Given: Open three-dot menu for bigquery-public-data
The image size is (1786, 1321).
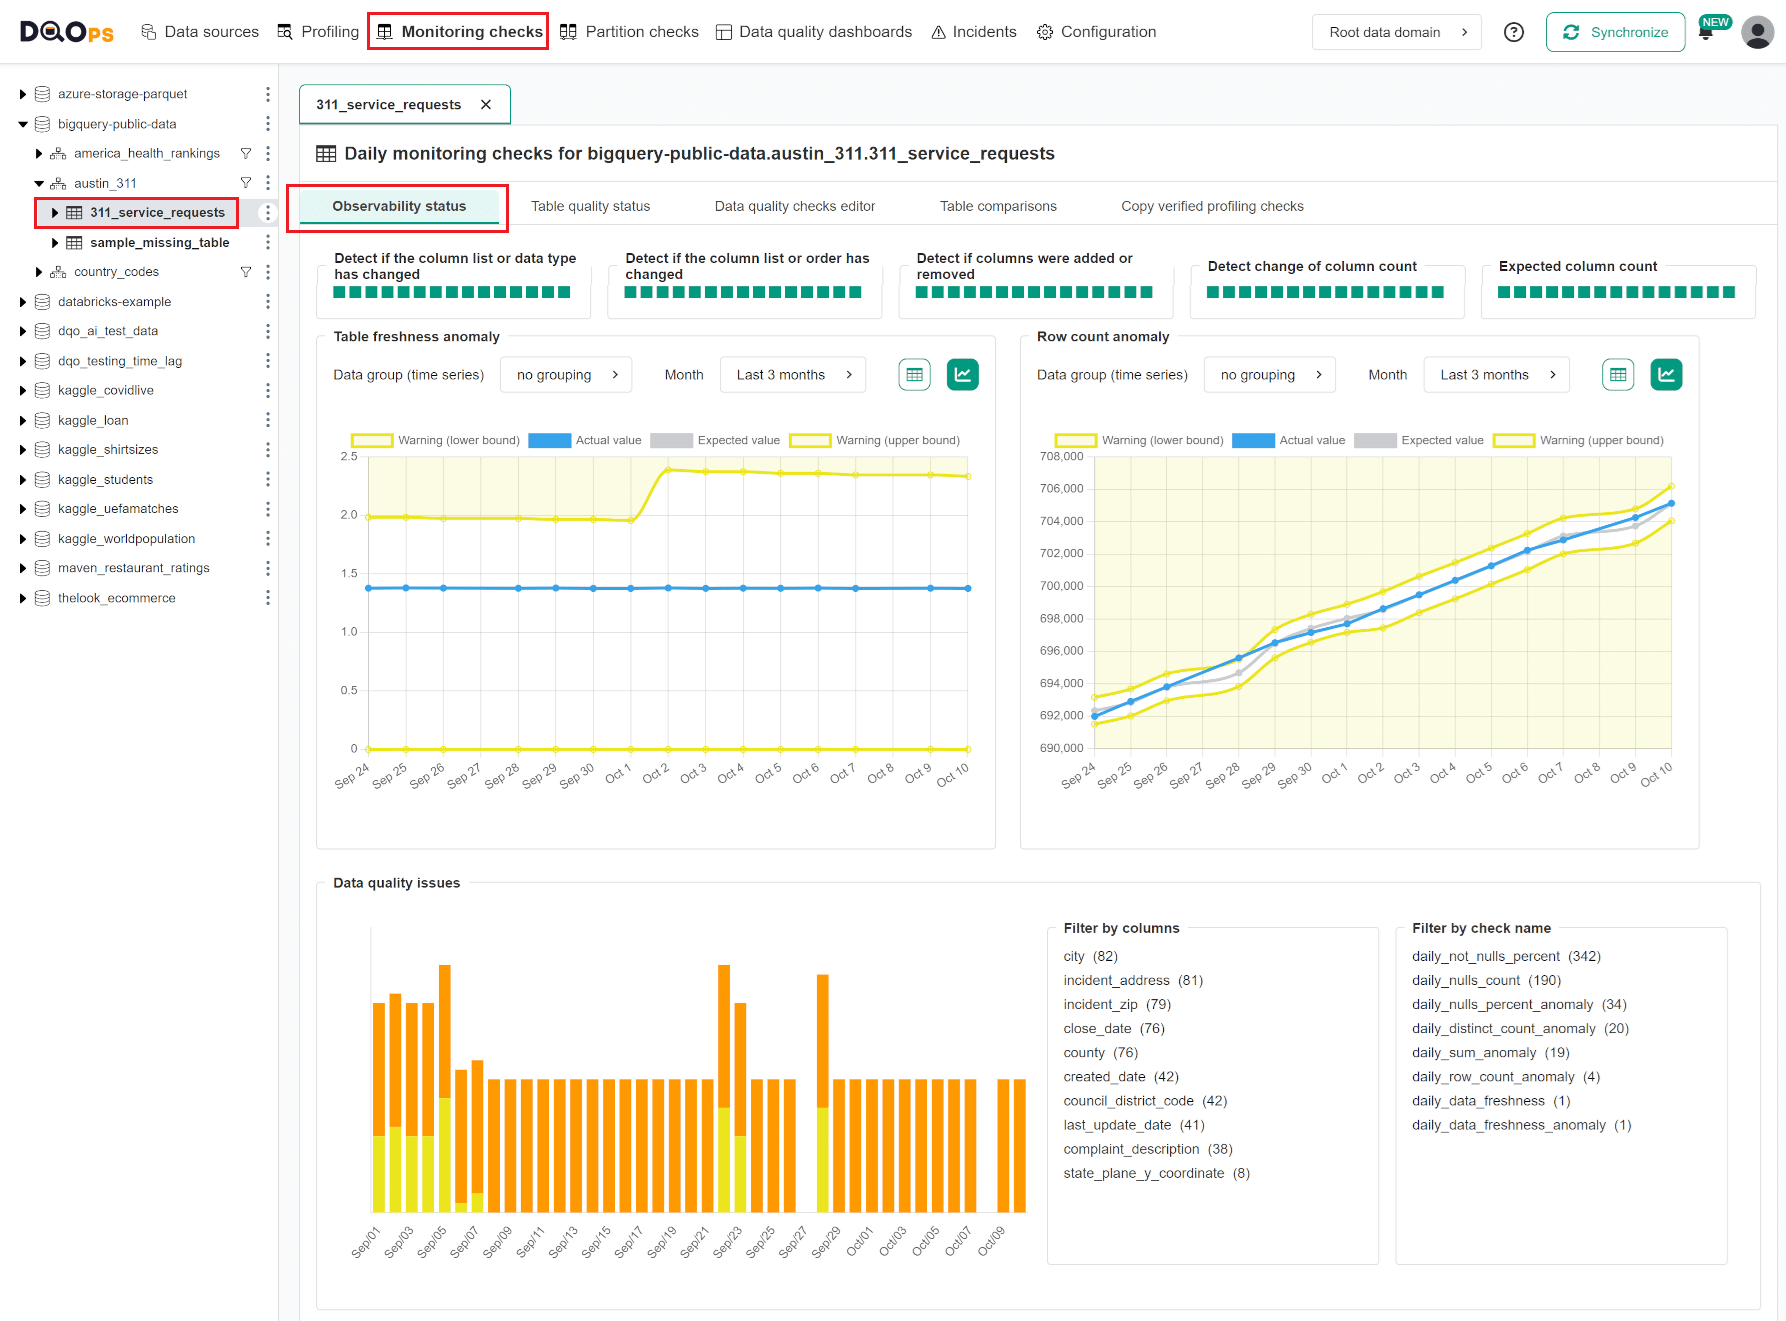Looking at the screenshot, I should tap(267, 124).
